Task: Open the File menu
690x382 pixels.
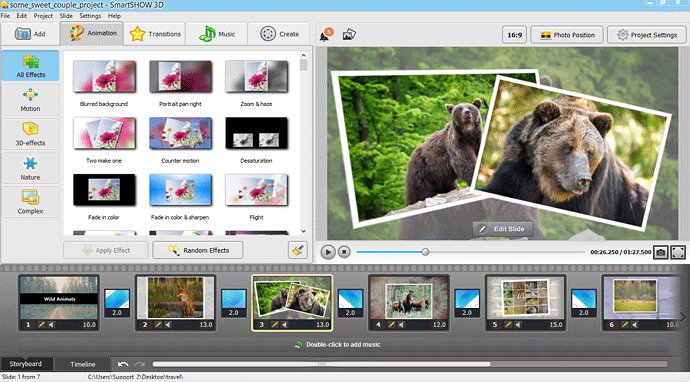Action: coord(5,16)
